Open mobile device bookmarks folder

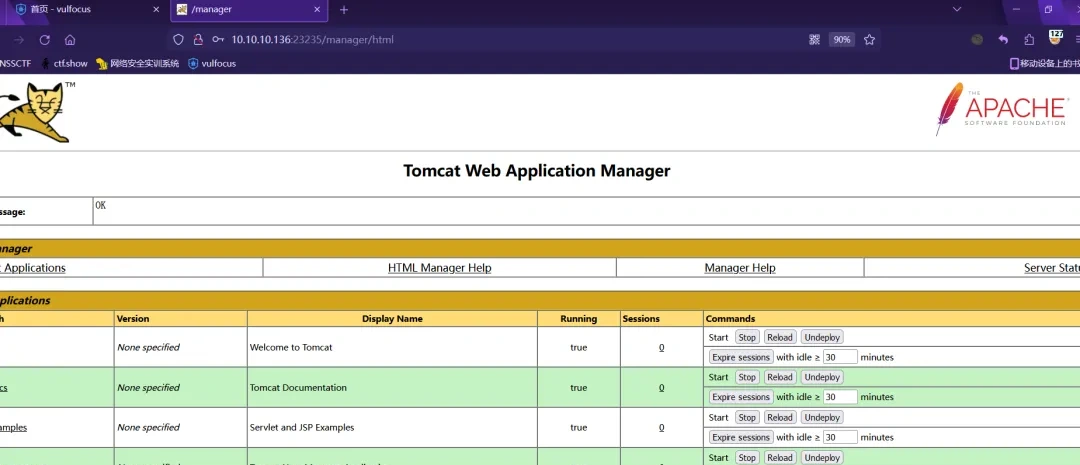(x=1043, y=63)
